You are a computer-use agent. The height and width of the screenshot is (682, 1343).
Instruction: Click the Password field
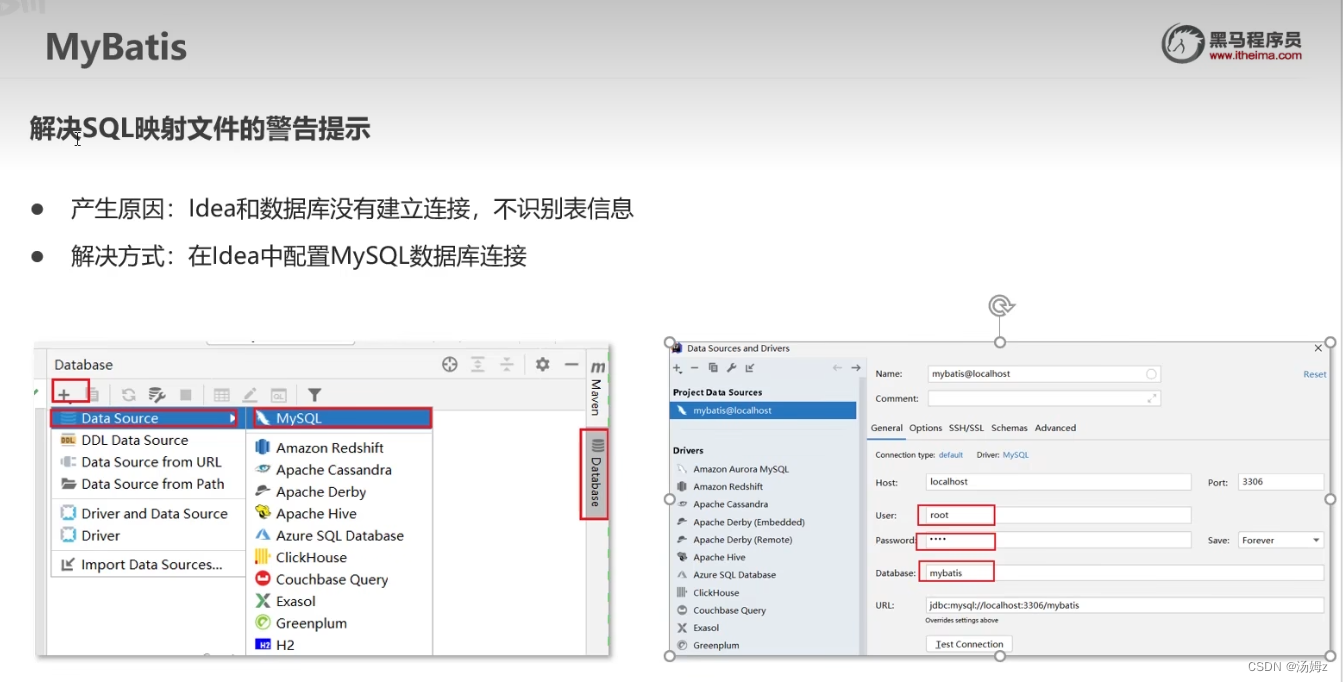[x=1059, y=540]
